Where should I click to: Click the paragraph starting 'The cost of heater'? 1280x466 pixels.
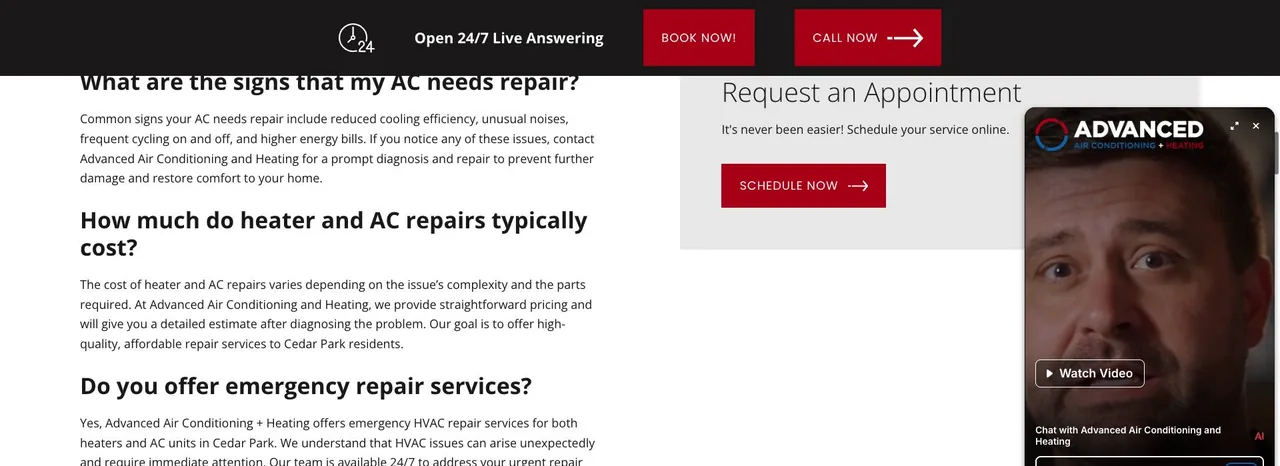coord(336,314)
